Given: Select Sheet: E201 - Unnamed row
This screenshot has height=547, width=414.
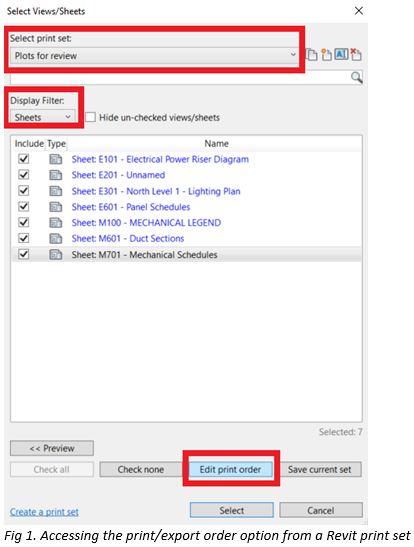Looking at the screenshot, I should click(187, 175).
